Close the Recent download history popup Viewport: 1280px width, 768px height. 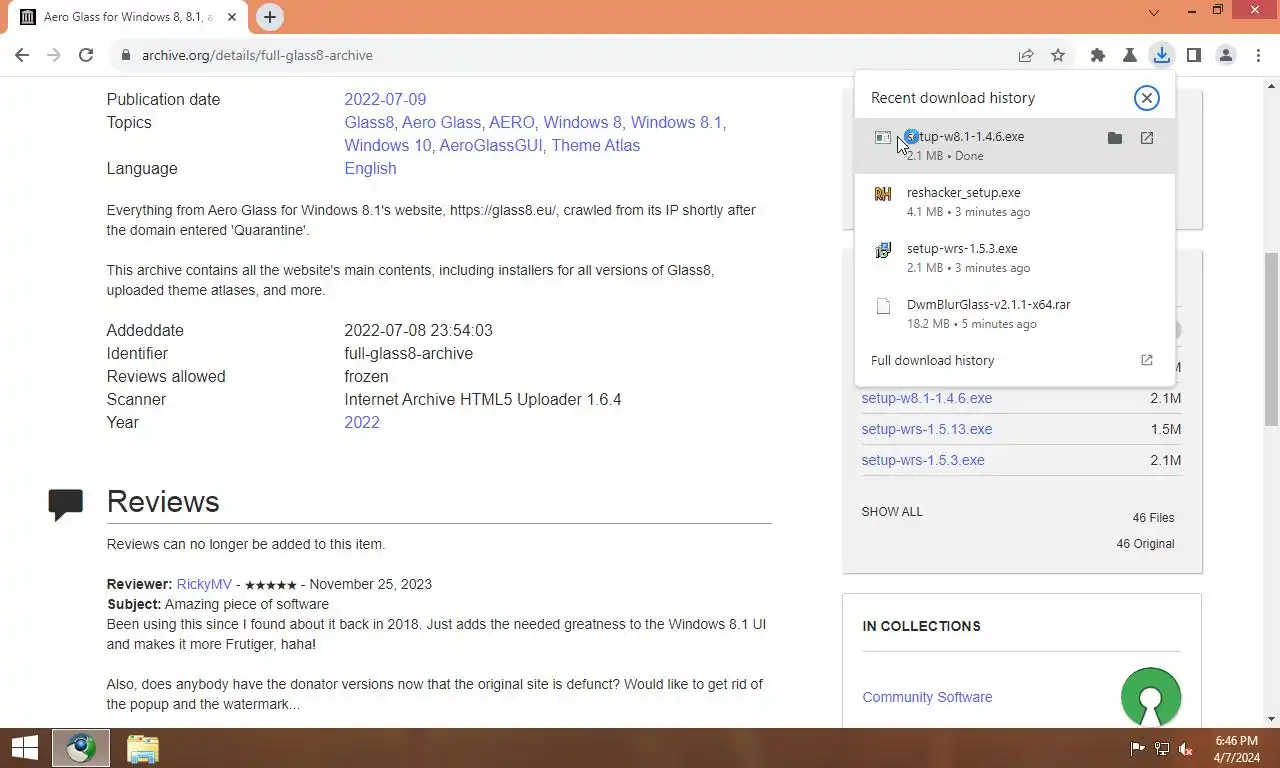tap(1147, 97)
